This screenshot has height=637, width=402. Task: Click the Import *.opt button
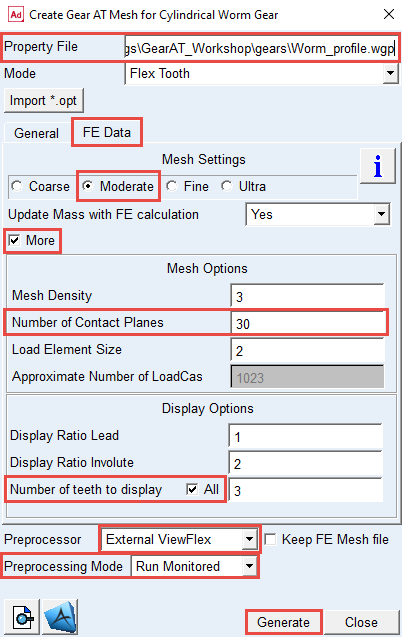[43, 100]
